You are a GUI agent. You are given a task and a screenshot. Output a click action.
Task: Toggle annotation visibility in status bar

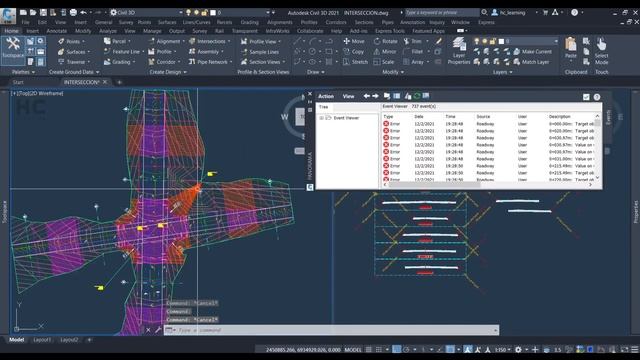[x=468, y=349]
